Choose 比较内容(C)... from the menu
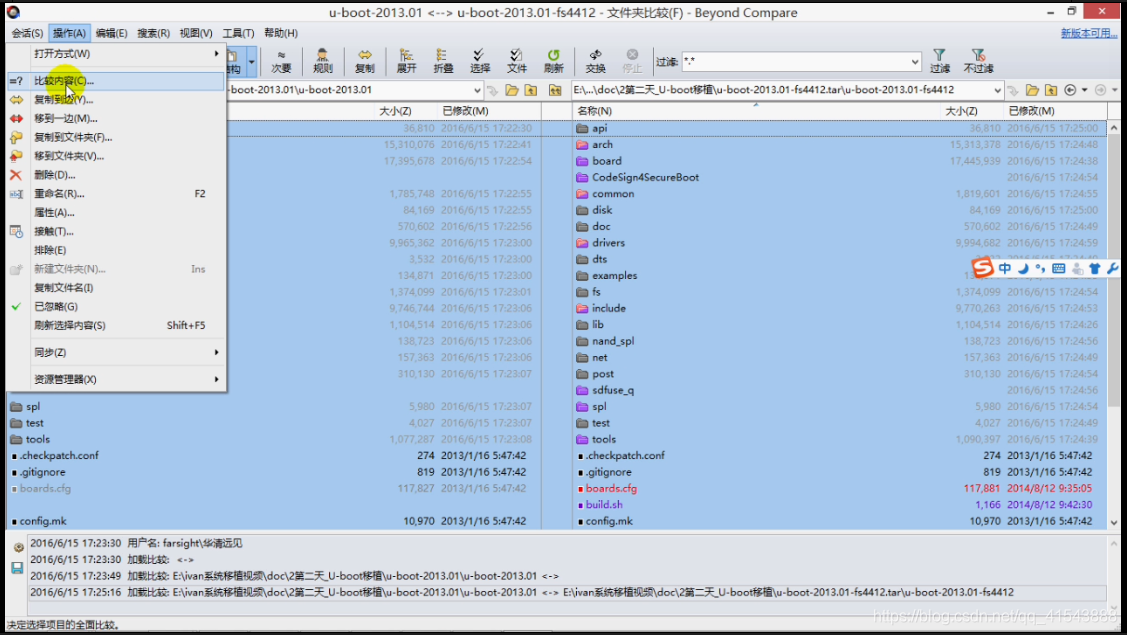Image resolution: width=1127 pixels, height=635 pixels. click(x=64, y=81)
